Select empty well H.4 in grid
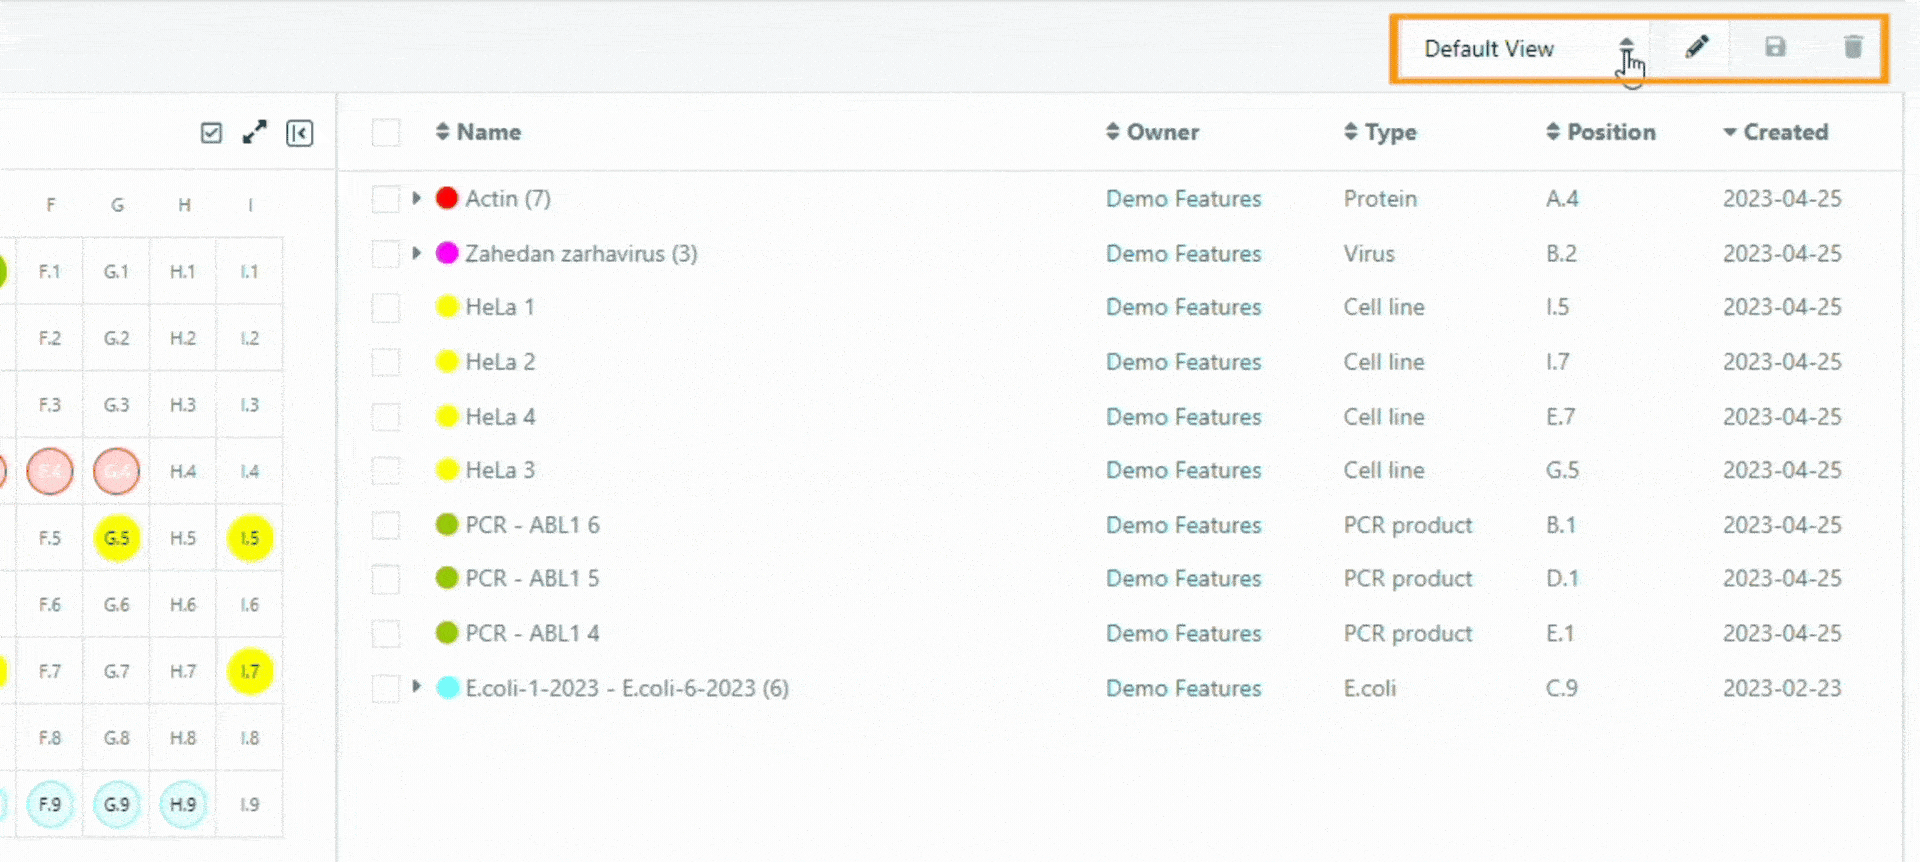The height and width of the screenshot is (862, 1920). pos(183,471)
